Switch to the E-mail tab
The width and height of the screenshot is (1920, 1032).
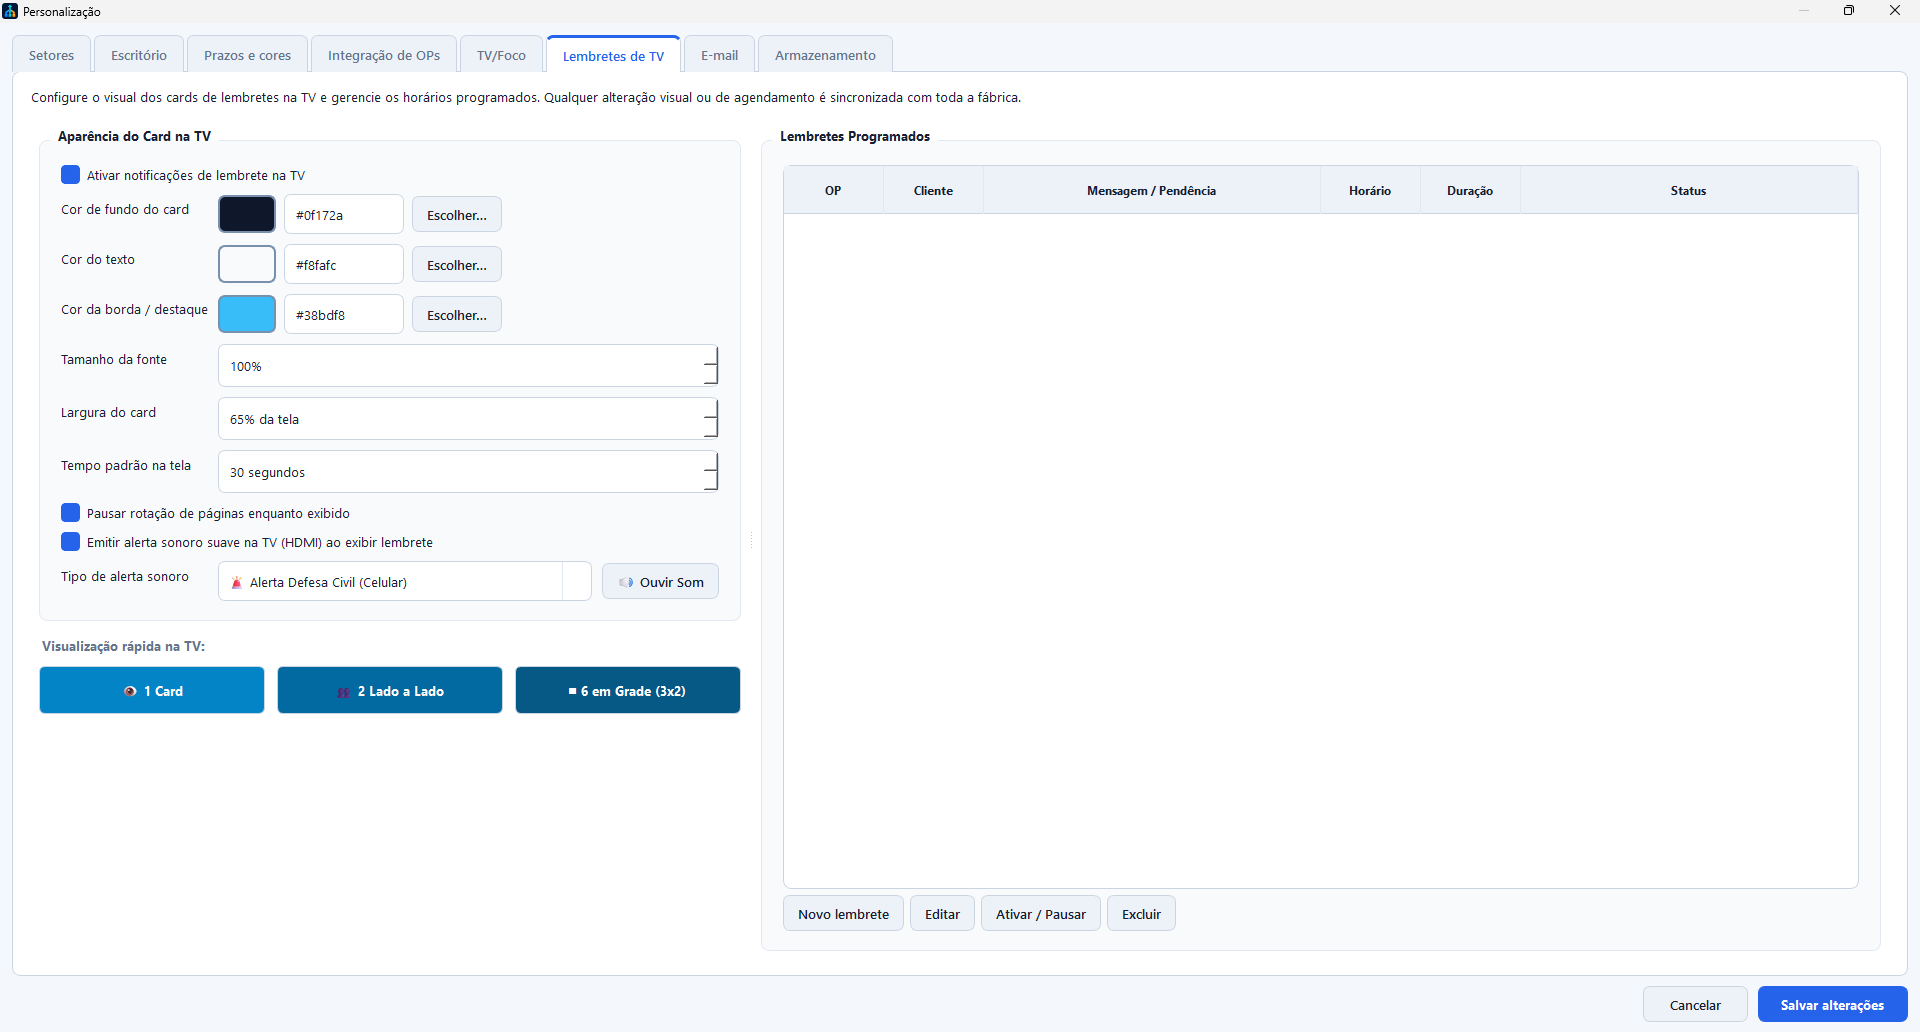coord(720,55)
